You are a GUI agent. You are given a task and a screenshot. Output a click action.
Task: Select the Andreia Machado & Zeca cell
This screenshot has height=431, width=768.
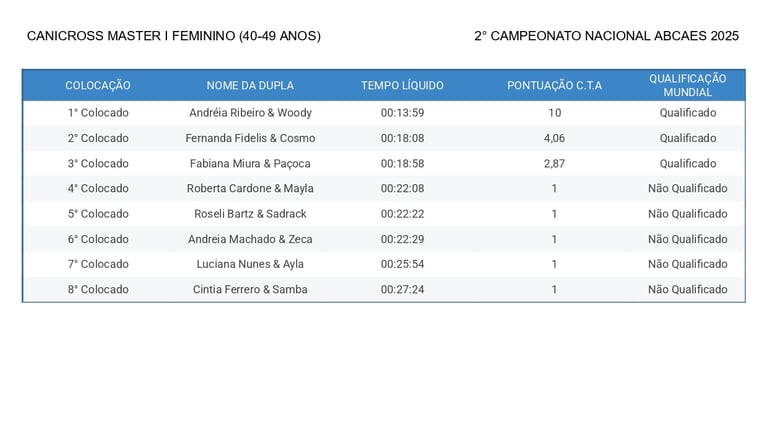pyautogui.click(x=250, y=239)
